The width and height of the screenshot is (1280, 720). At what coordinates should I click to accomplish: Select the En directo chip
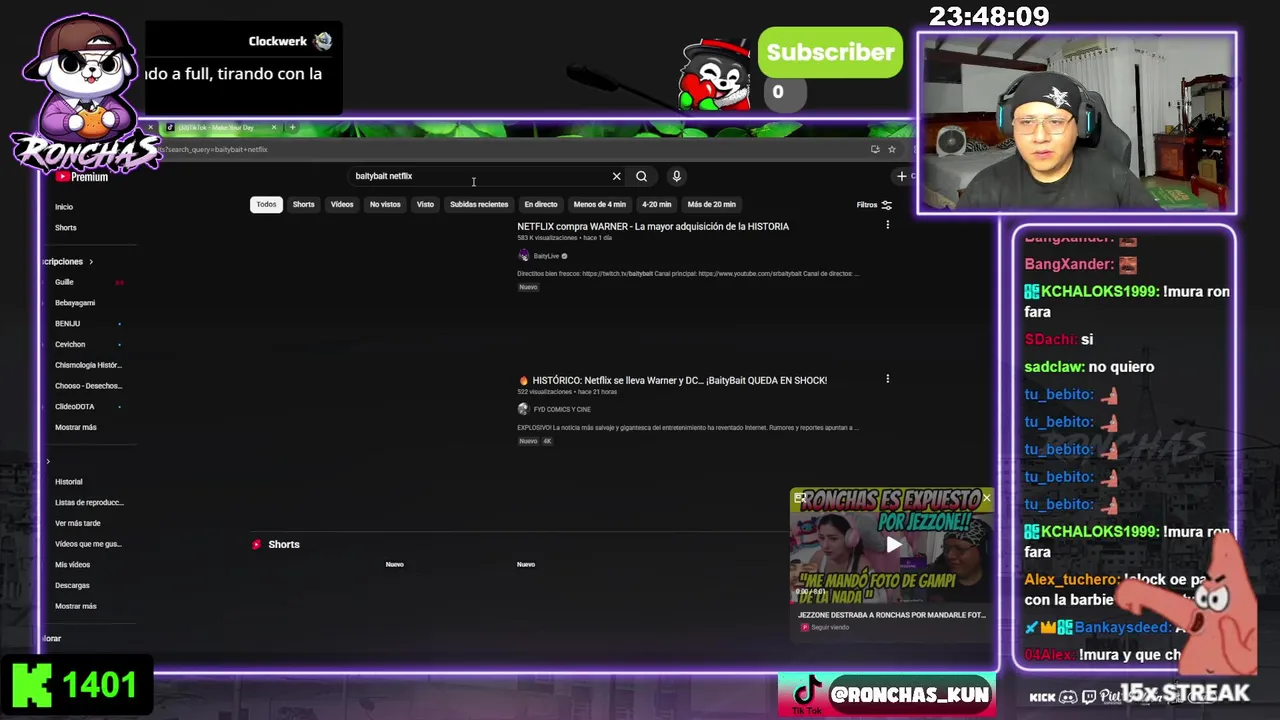click(x=541, y=204)
